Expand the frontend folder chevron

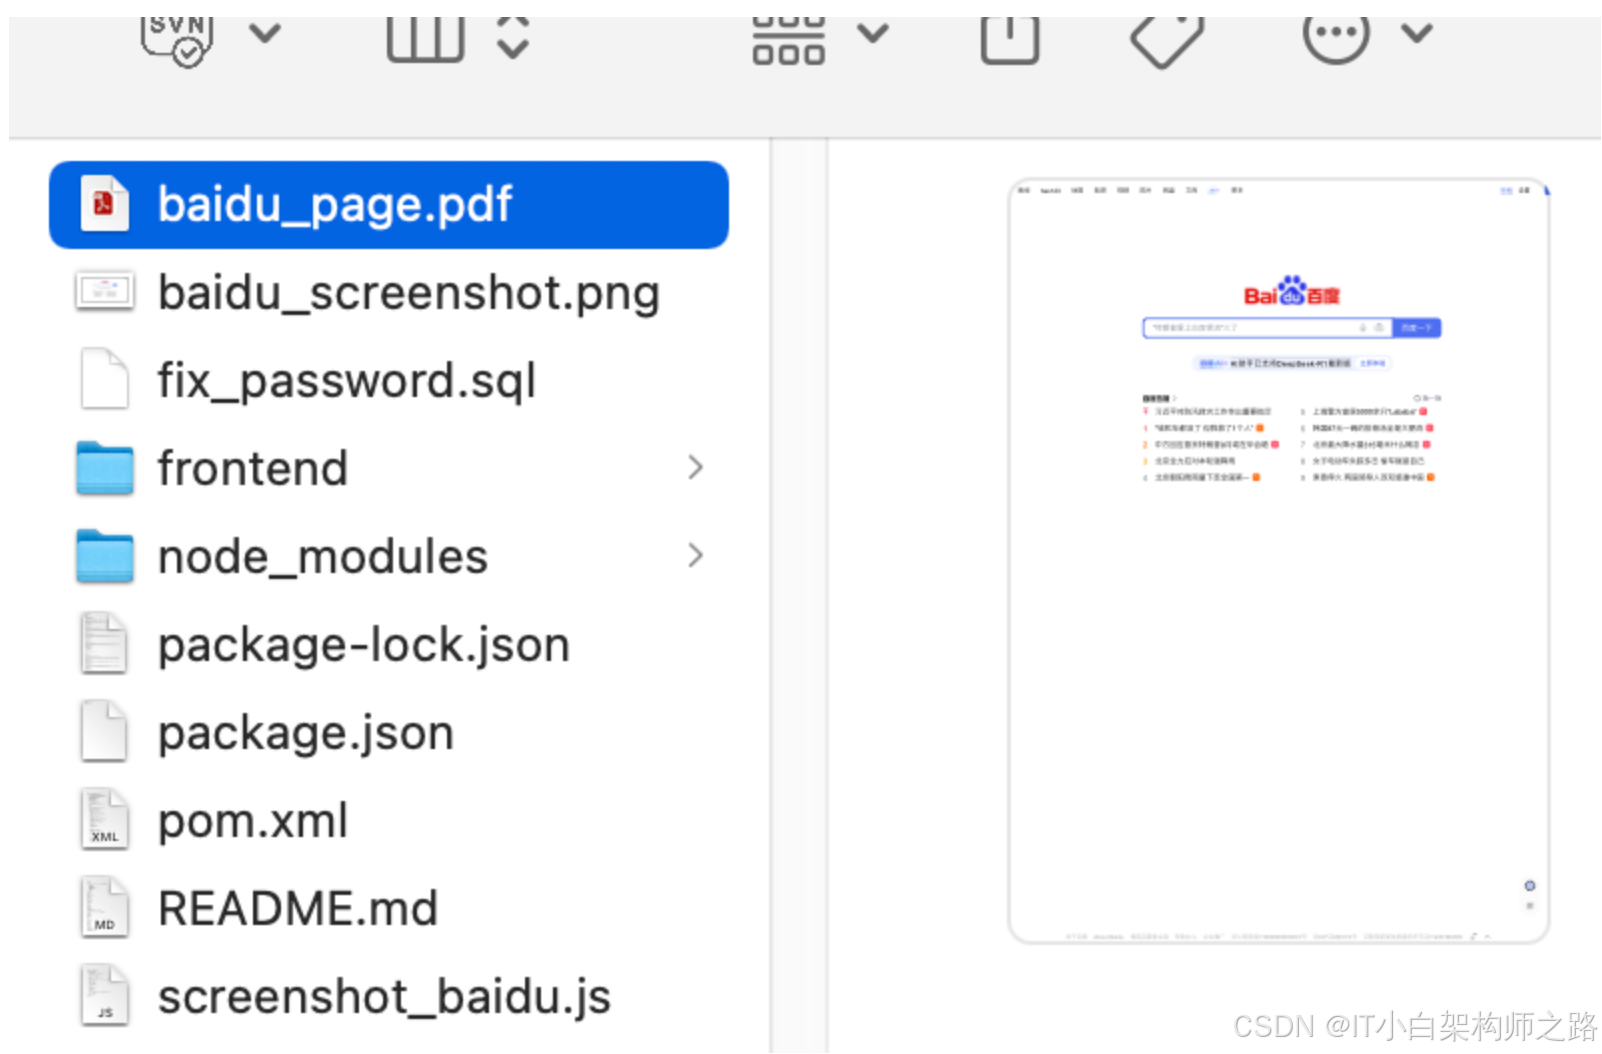(x=696, y=467)
